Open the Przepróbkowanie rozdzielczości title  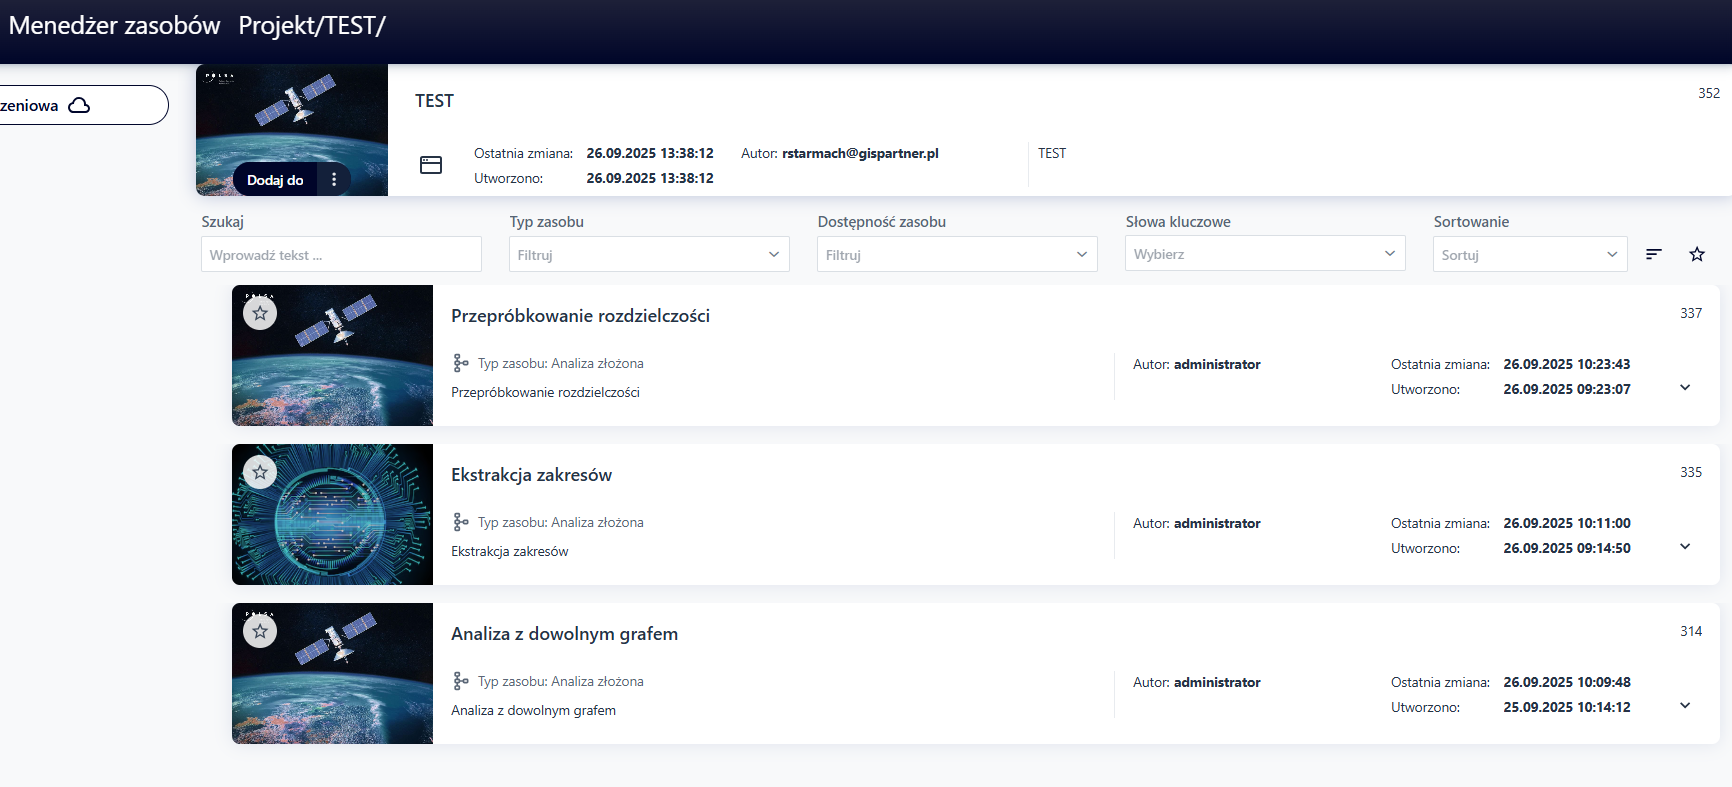(x=580, y=316)
